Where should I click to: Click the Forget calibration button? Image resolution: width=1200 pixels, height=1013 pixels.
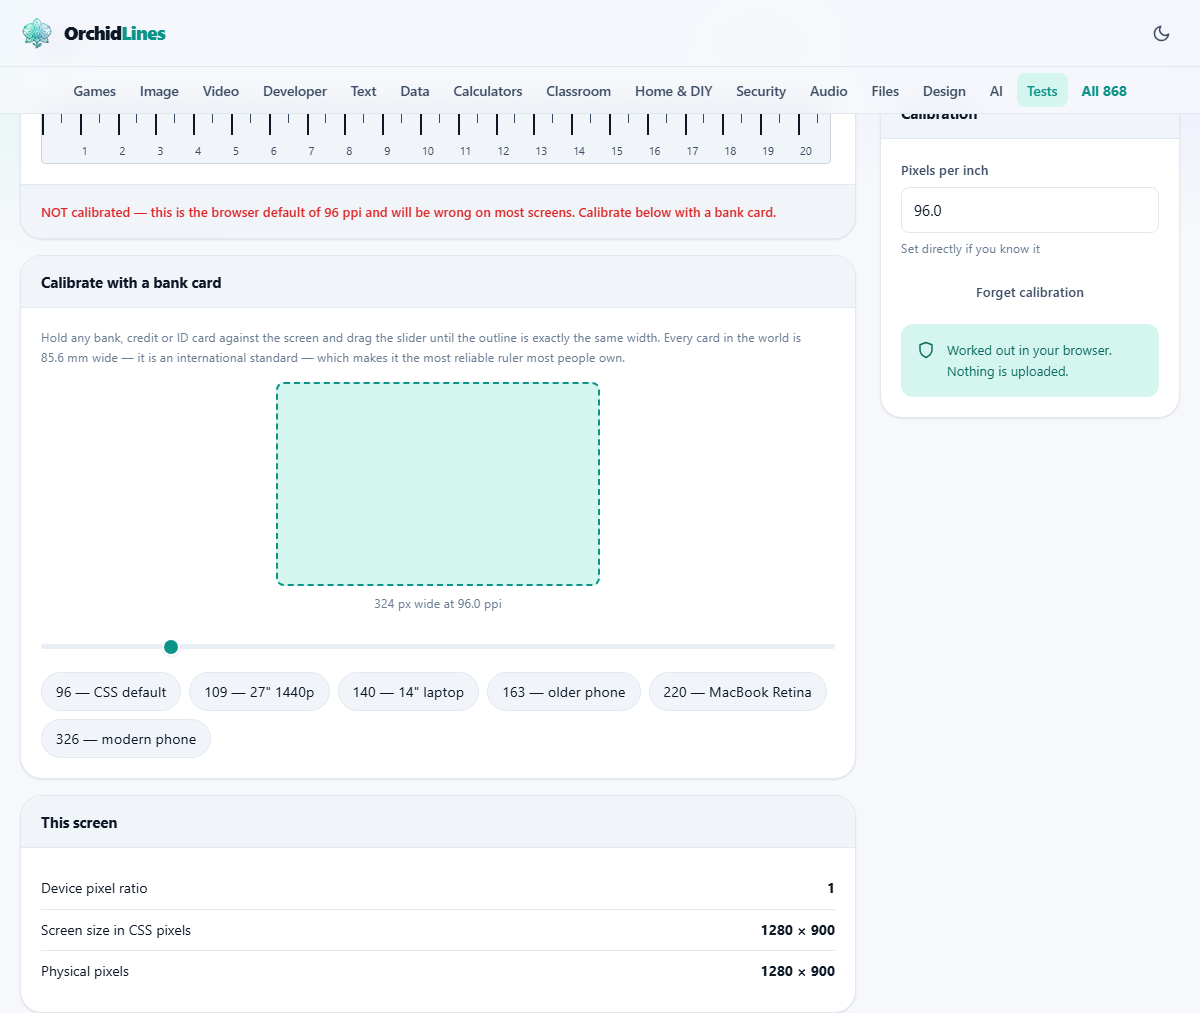(x=1030, y=293)
